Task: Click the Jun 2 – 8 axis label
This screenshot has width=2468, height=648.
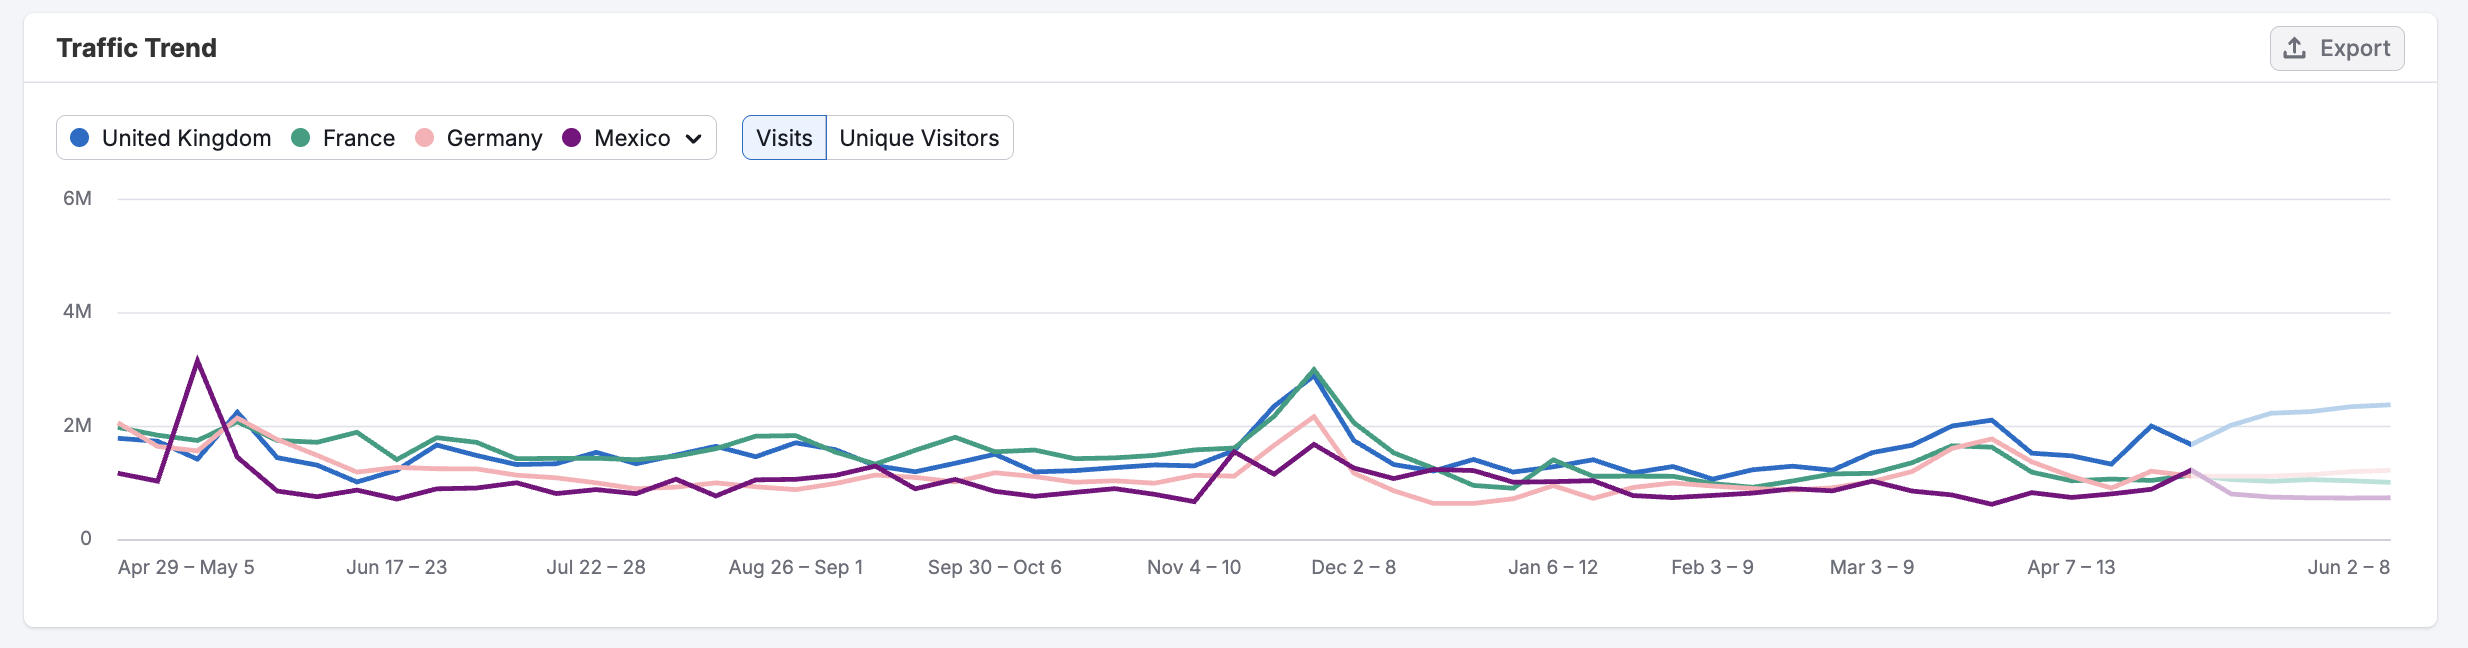Action: 2348,567
